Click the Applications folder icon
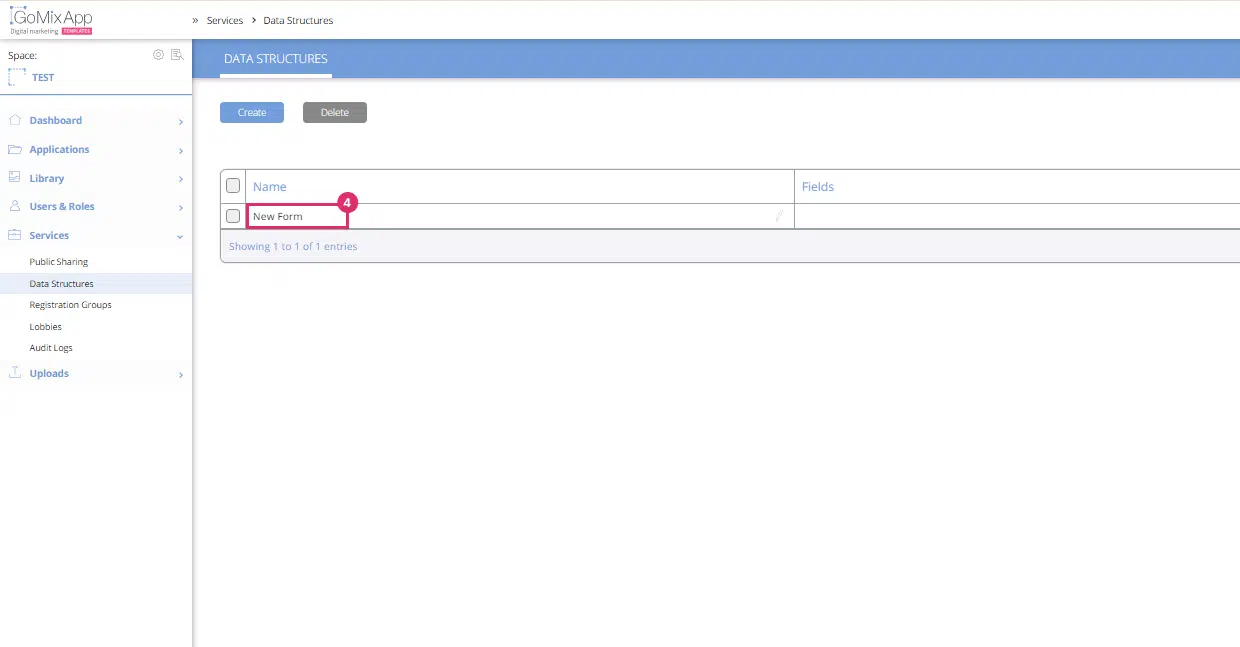Screen dimensions: 1240x647 tap(14, 148)
